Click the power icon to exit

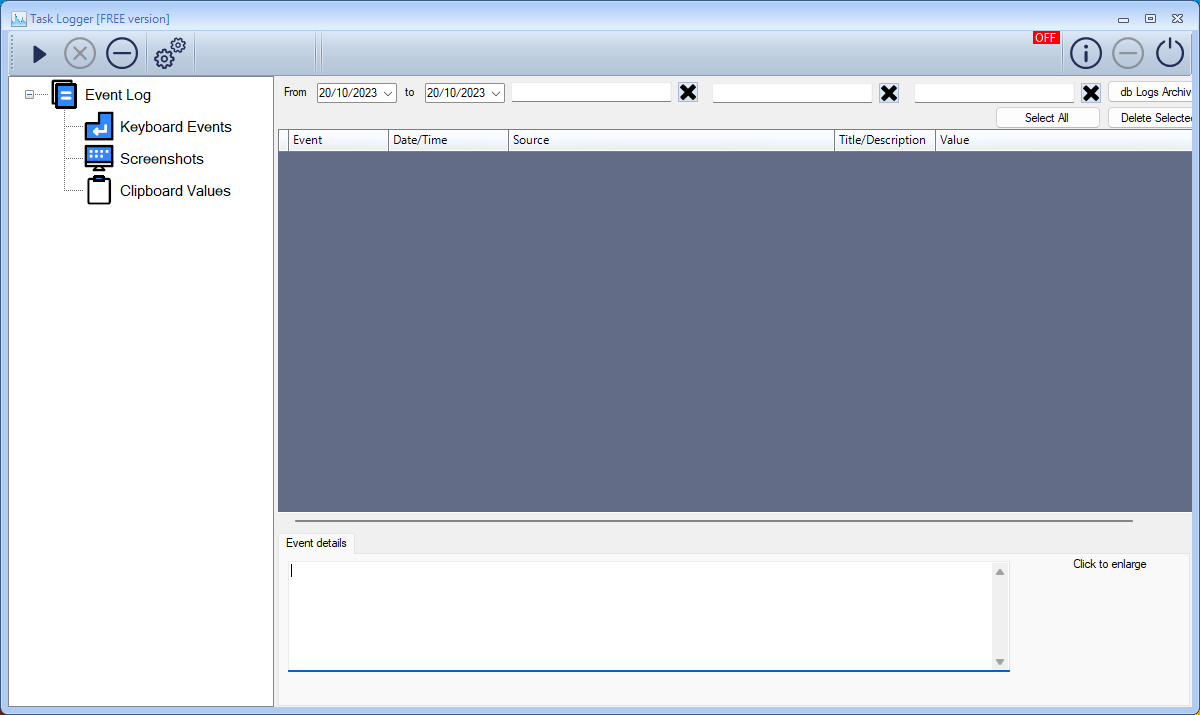(x=1169, y=53)
